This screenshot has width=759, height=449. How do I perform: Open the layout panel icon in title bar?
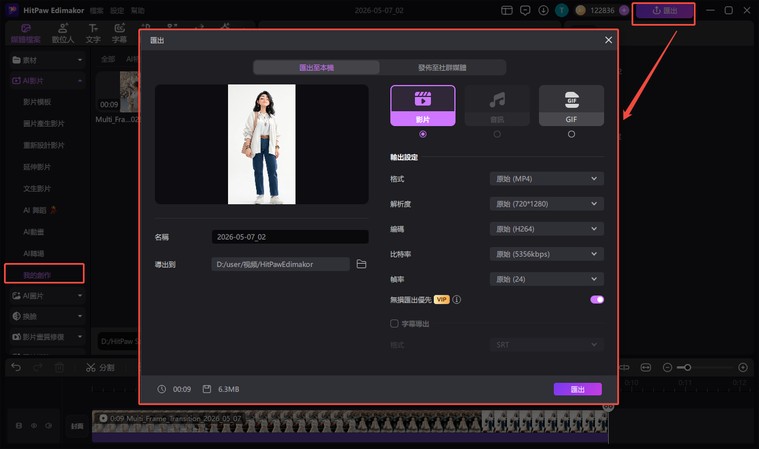[x=507, y=10]
